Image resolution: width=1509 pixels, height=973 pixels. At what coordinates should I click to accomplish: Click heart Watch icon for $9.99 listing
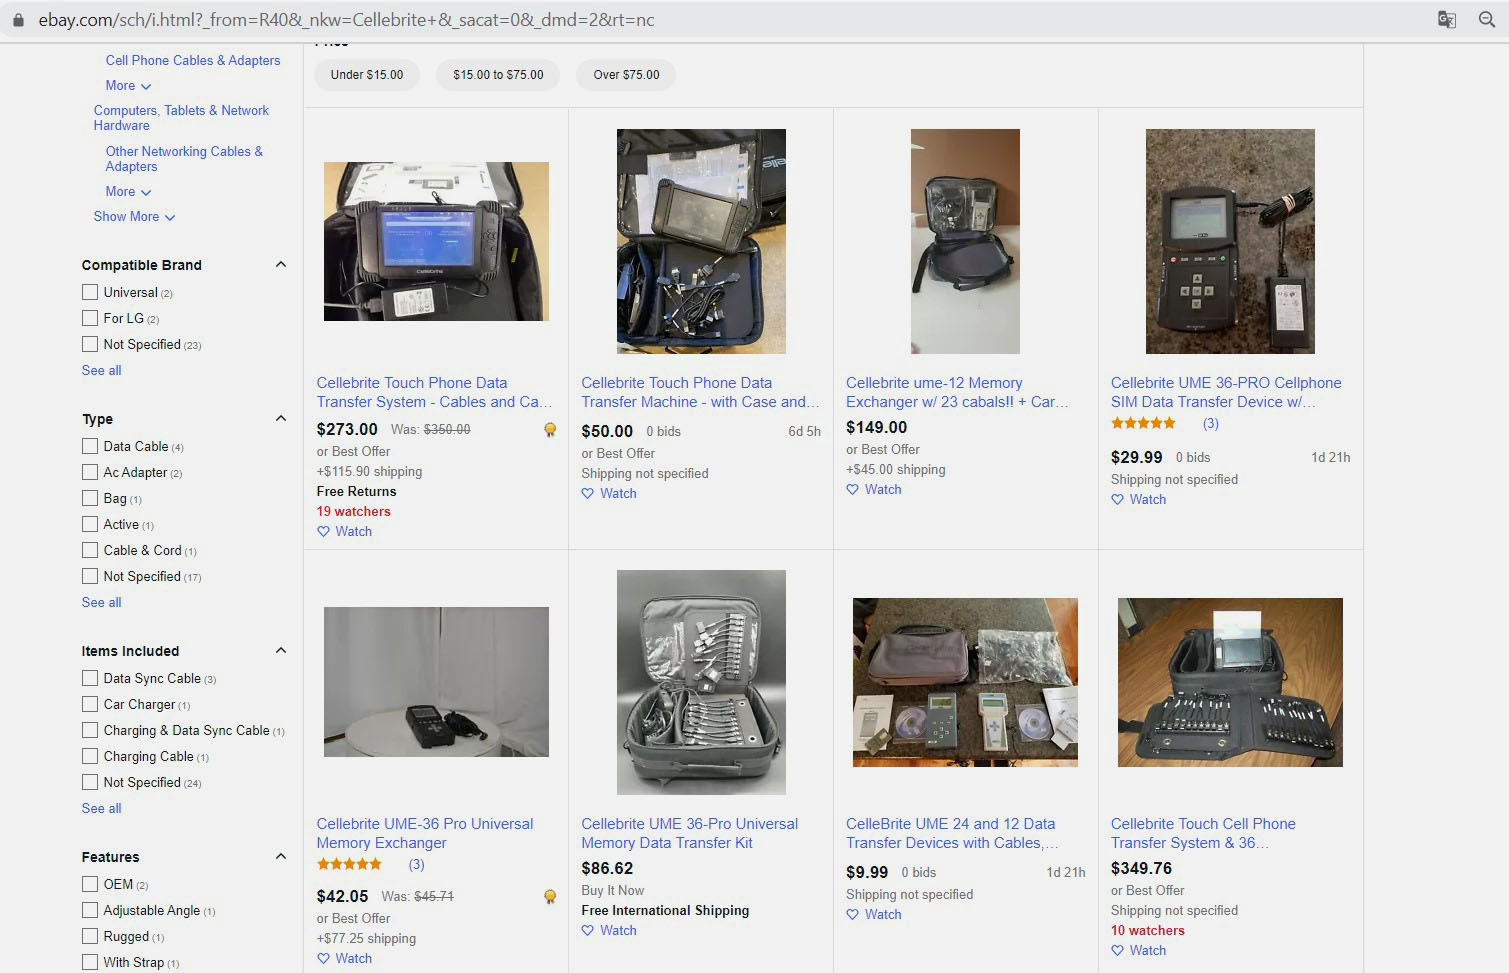tap(852, 915)
